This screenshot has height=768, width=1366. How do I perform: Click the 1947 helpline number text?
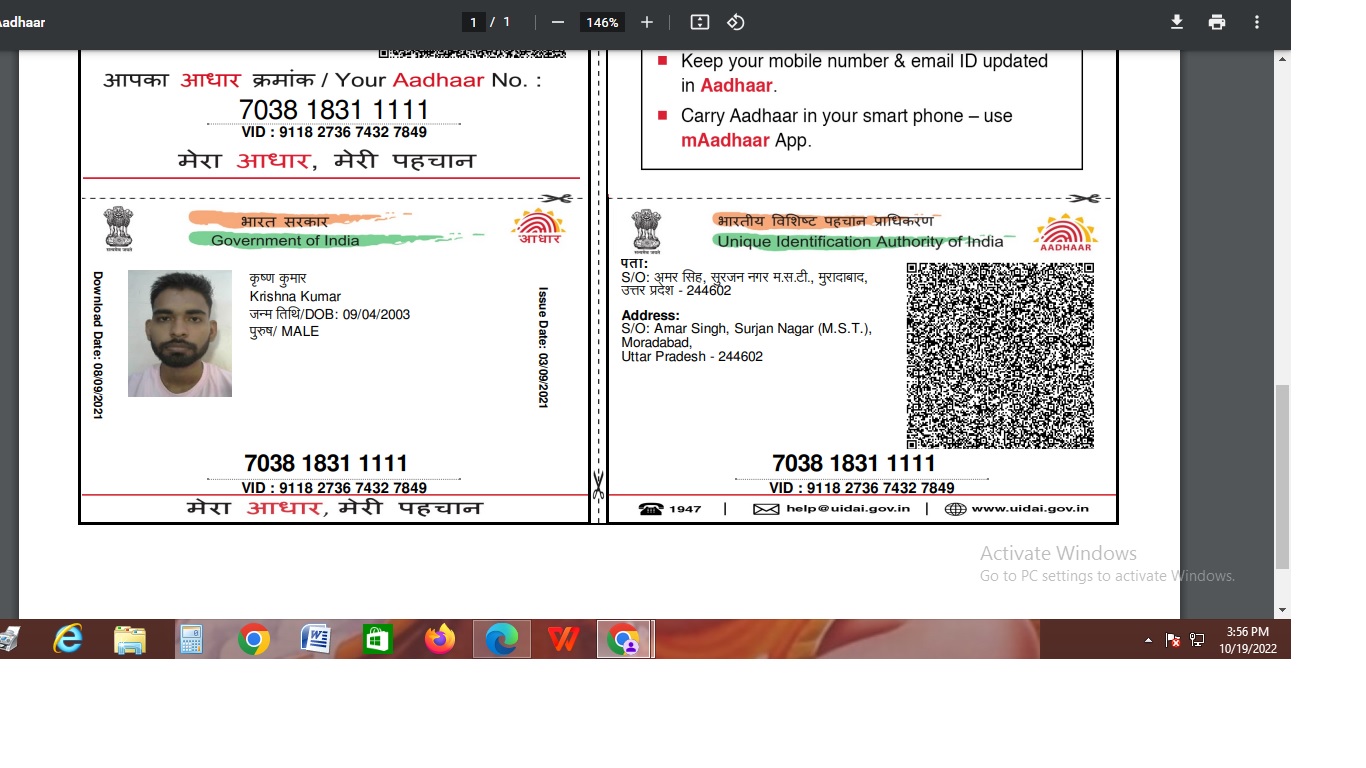[685, 509]
